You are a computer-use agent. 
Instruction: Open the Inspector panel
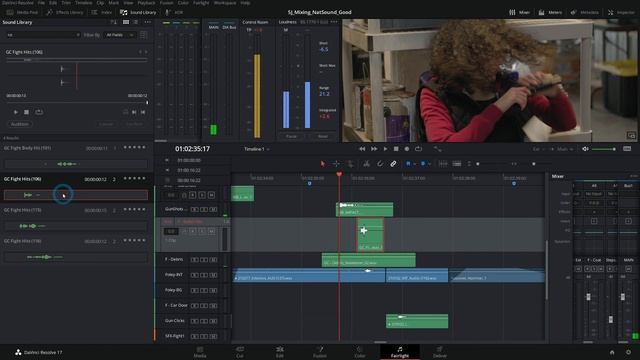[x=621, y=12]
